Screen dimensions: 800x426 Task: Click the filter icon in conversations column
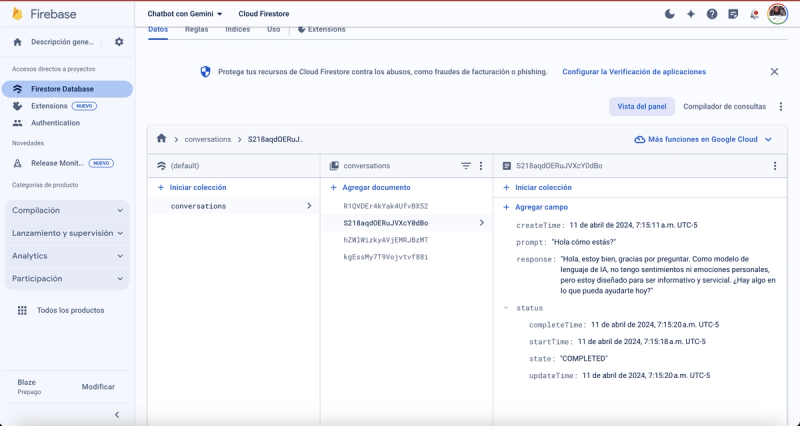(x=466, y=166)
